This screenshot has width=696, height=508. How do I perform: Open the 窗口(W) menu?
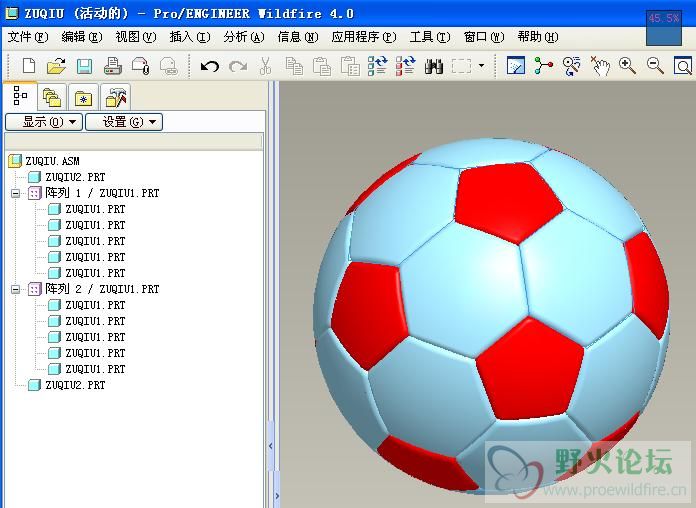(484, 37)
